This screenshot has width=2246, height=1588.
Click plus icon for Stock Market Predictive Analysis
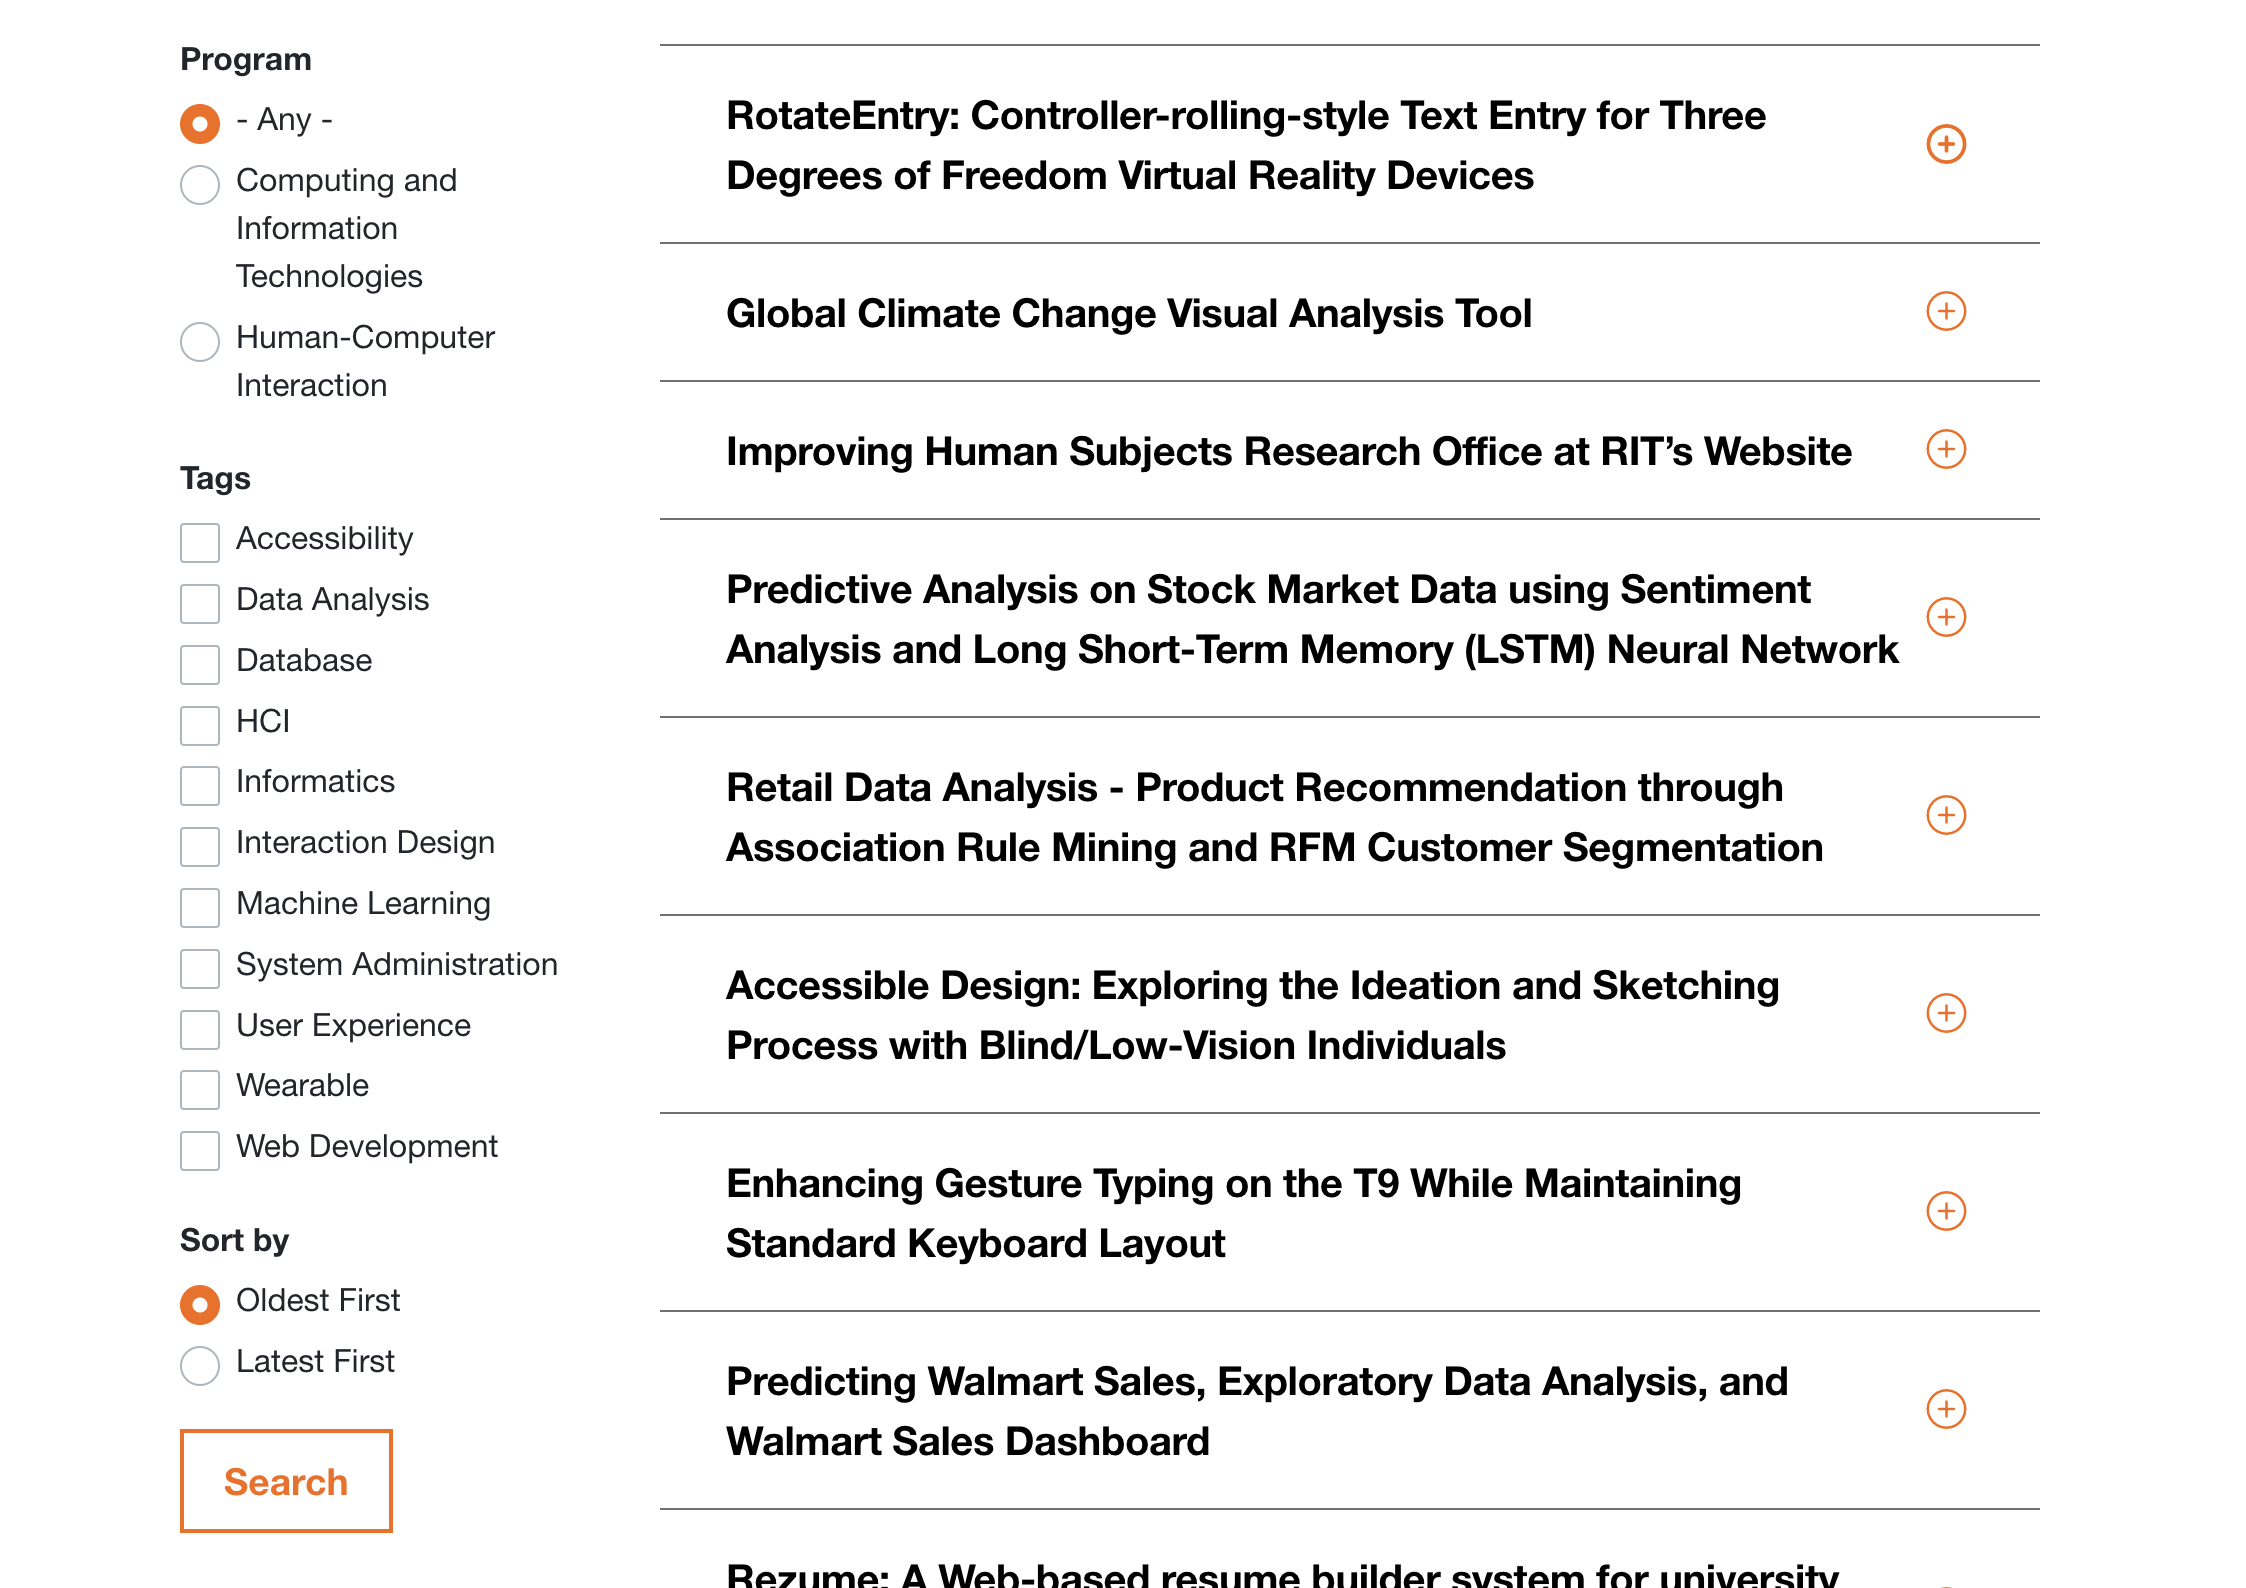click(x=1945, y=618)
